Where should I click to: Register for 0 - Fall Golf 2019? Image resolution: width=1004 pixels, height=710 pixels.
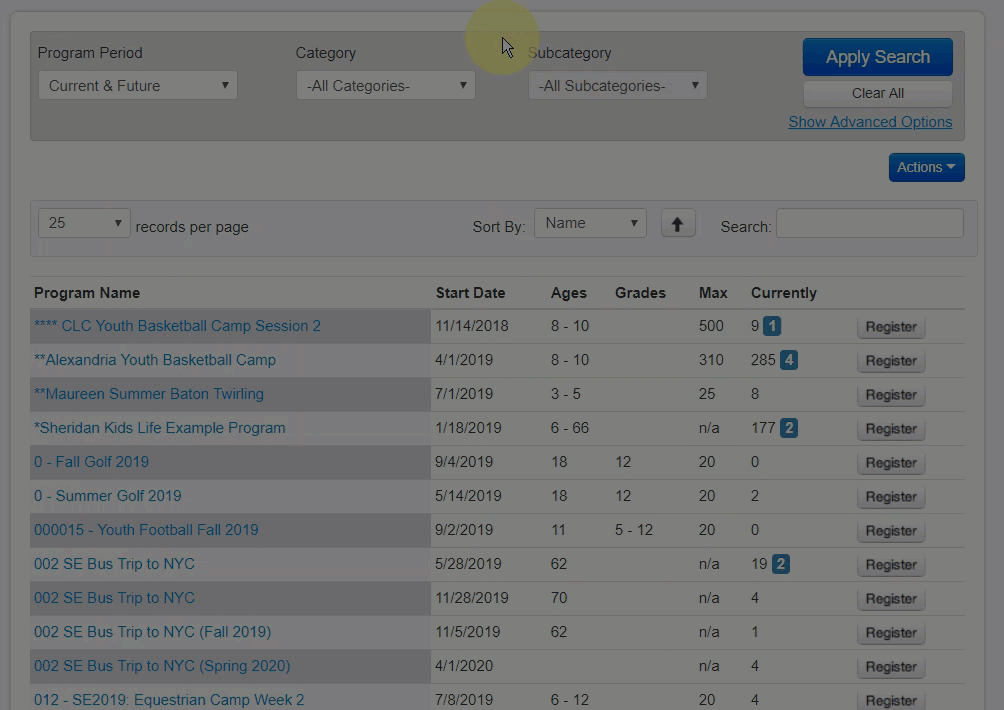(x=890, y=463)
